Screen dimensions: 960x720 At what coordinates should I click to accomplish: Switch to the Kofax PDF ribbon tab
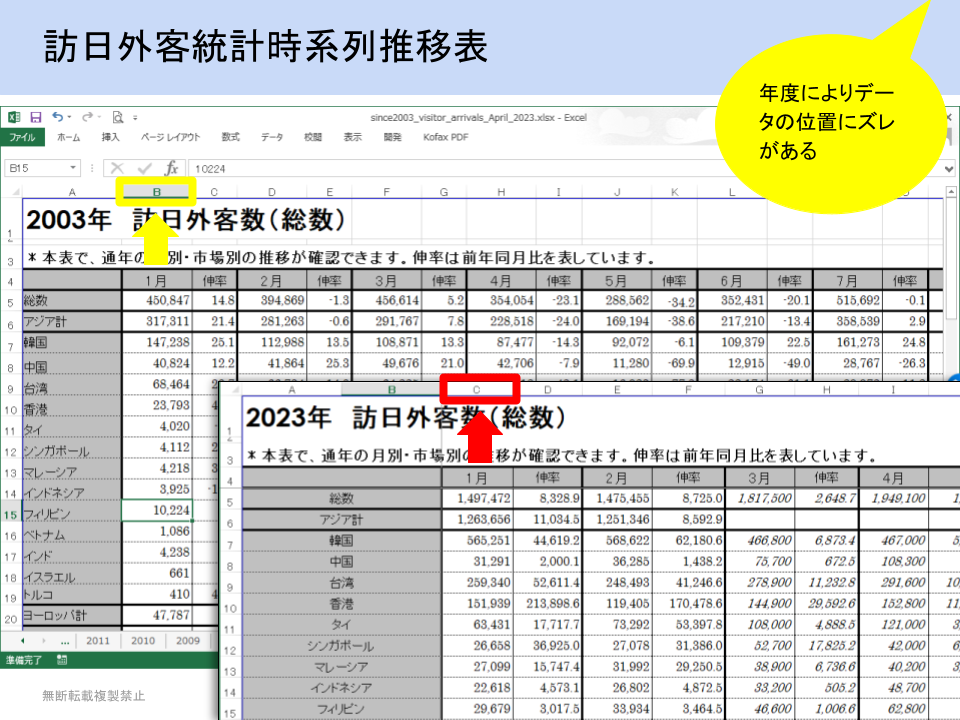tap(446, 137)
